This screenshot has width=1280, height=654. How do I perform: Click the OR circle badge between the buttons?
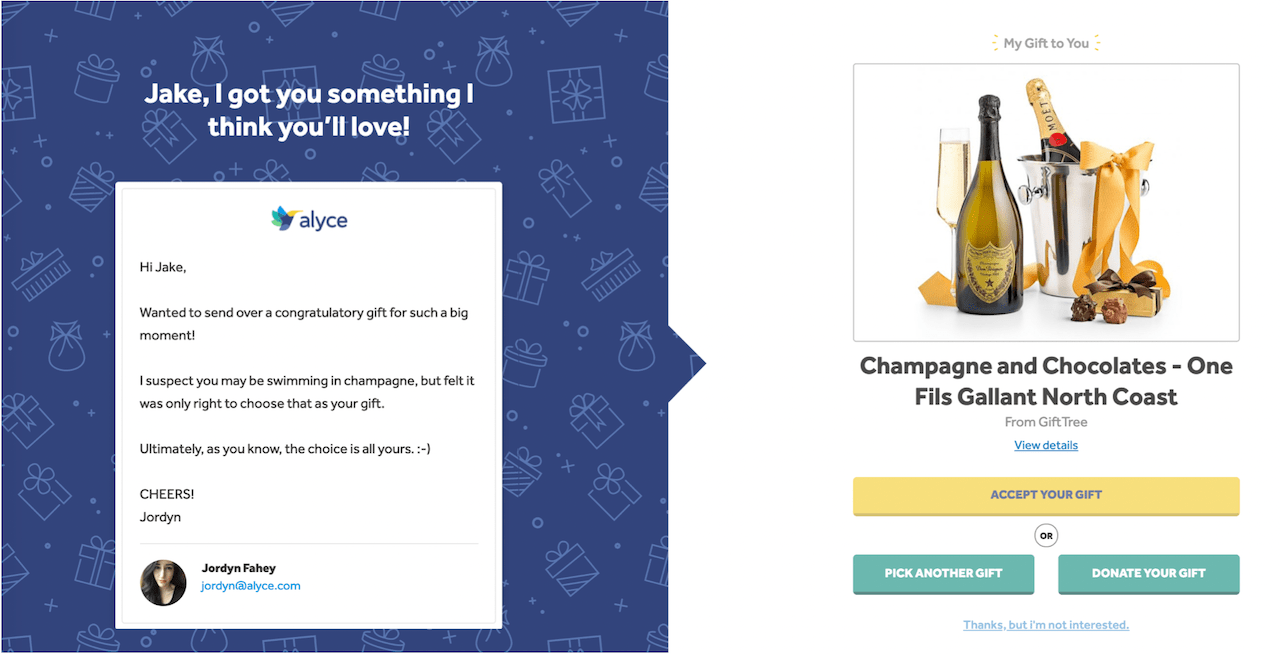1046,536
